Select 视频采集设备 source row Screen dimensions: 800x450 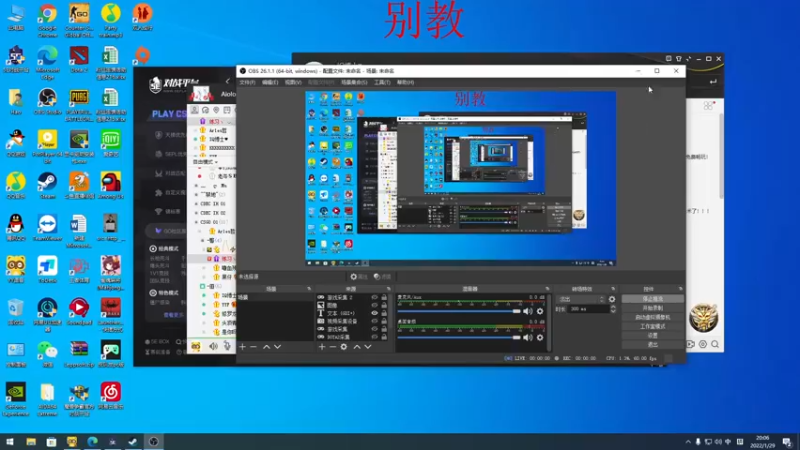point(352,321)
